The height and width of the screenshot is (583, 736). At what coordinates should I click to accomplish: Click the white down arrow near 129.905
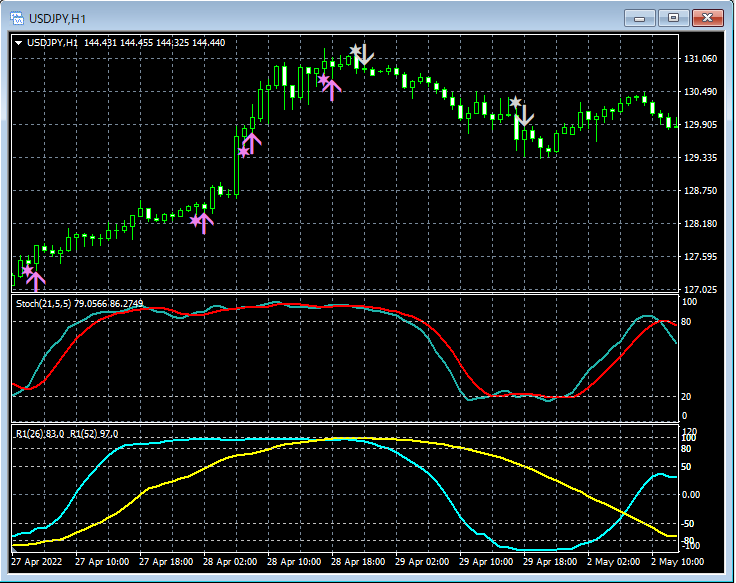tap(524, 114)
